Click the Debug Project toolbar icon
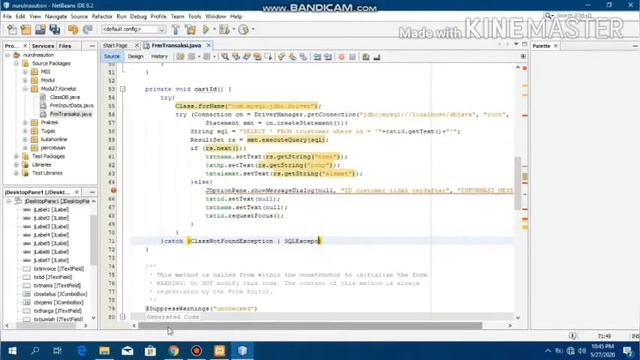 click(224, 29)
